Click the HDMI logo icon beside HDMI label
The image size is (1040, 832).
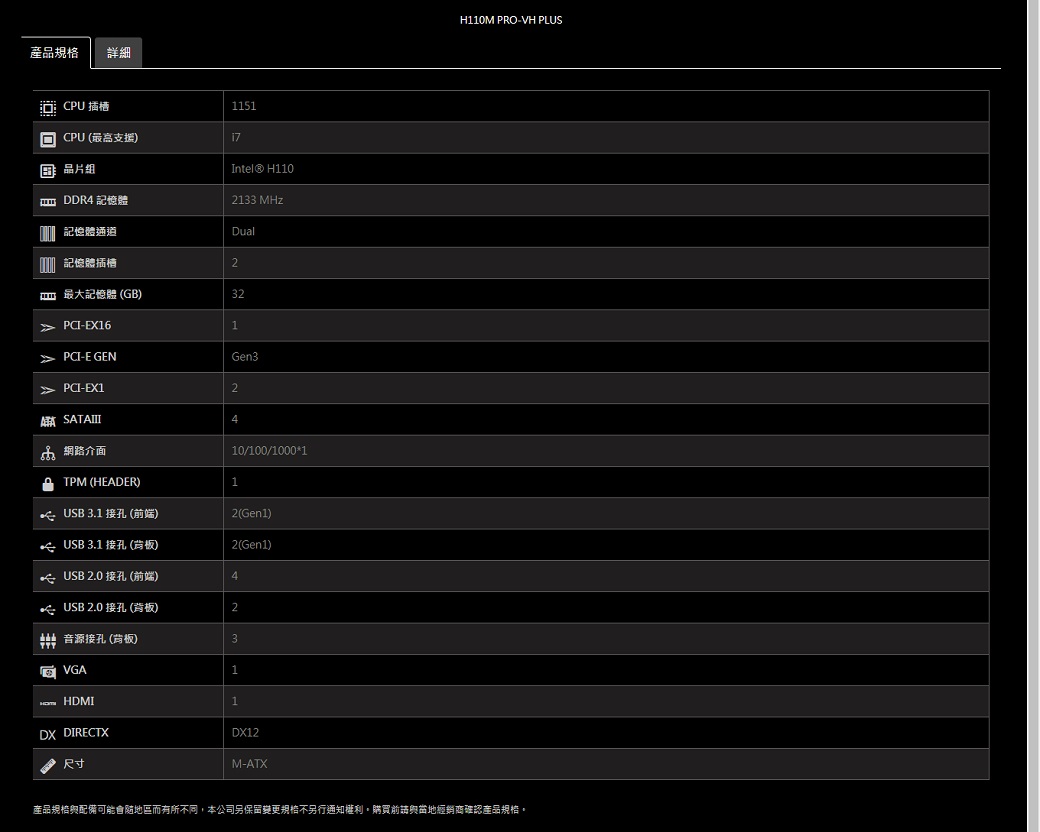point(48,703)
